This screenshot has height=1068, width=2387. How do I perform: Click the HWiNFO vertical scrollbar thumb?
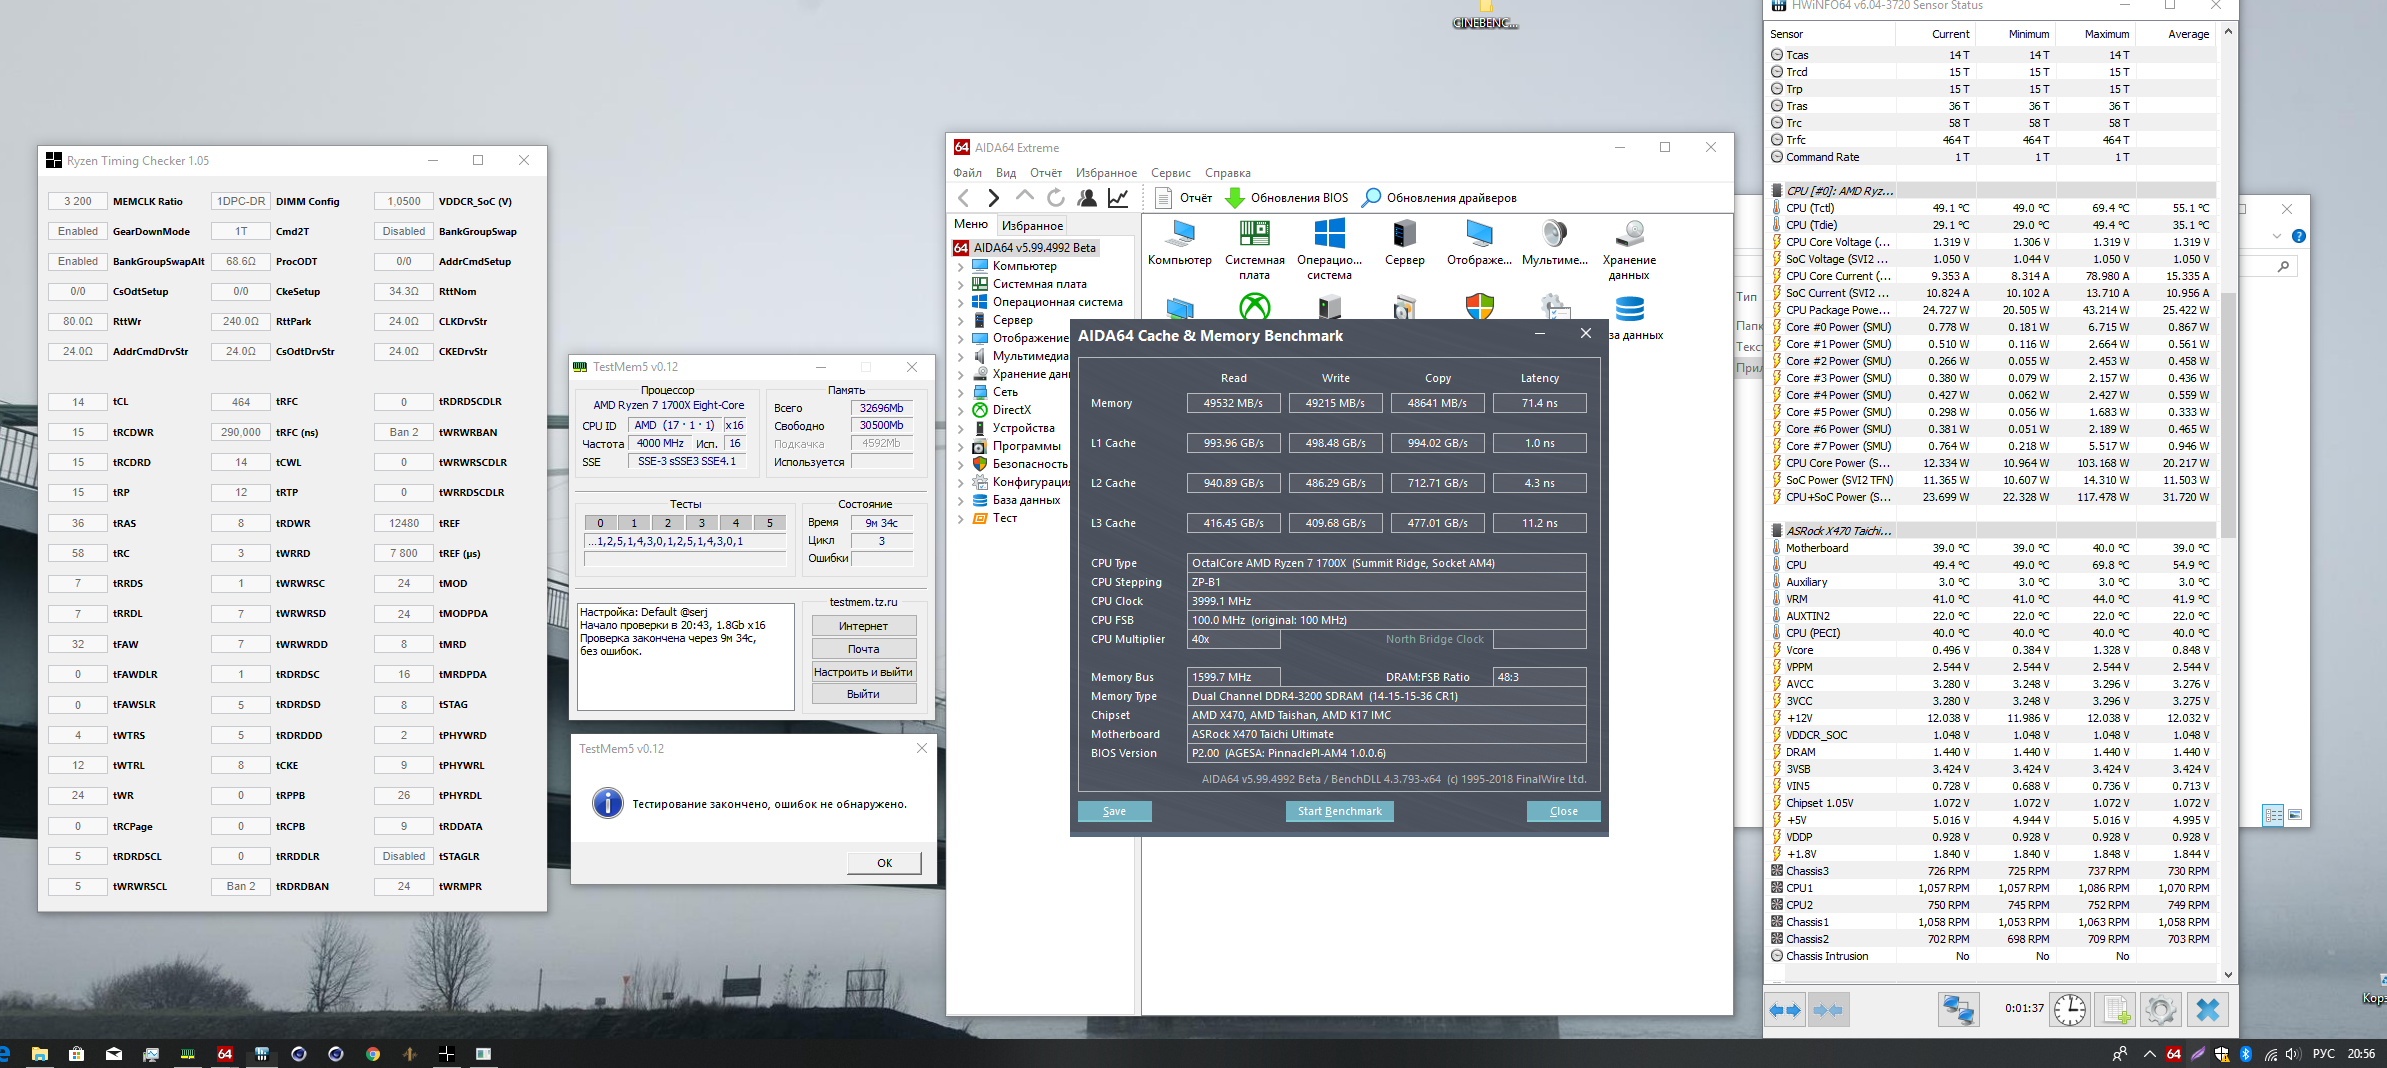click(2228, 414)
